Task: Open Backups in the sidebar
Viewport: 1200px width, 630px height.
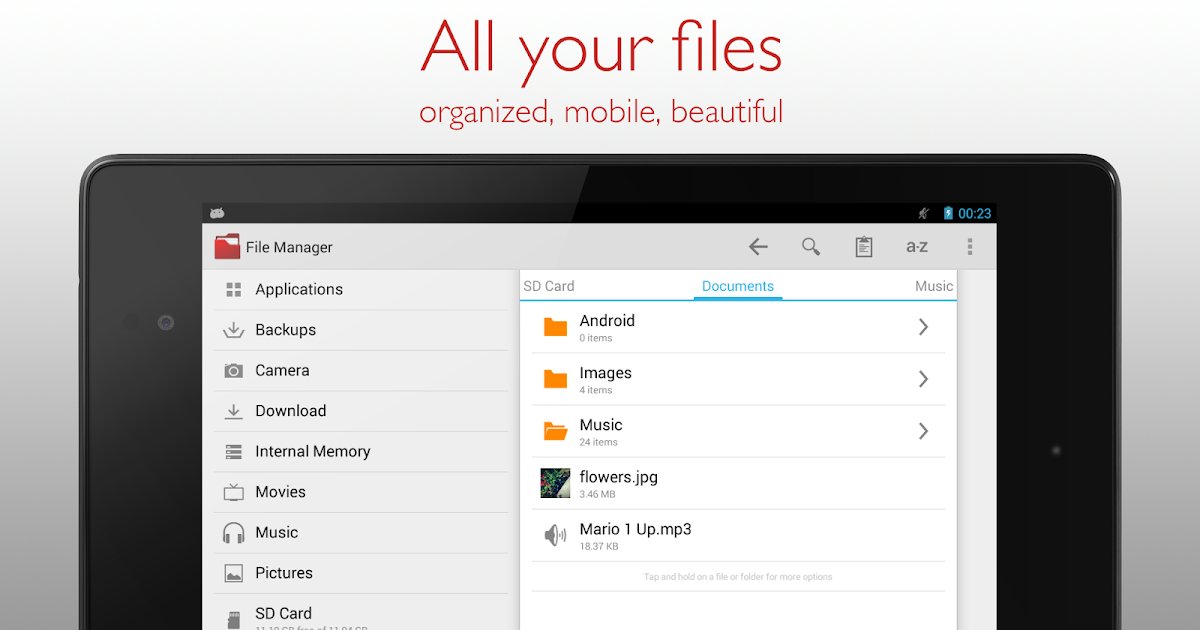Action: (285, 330)
